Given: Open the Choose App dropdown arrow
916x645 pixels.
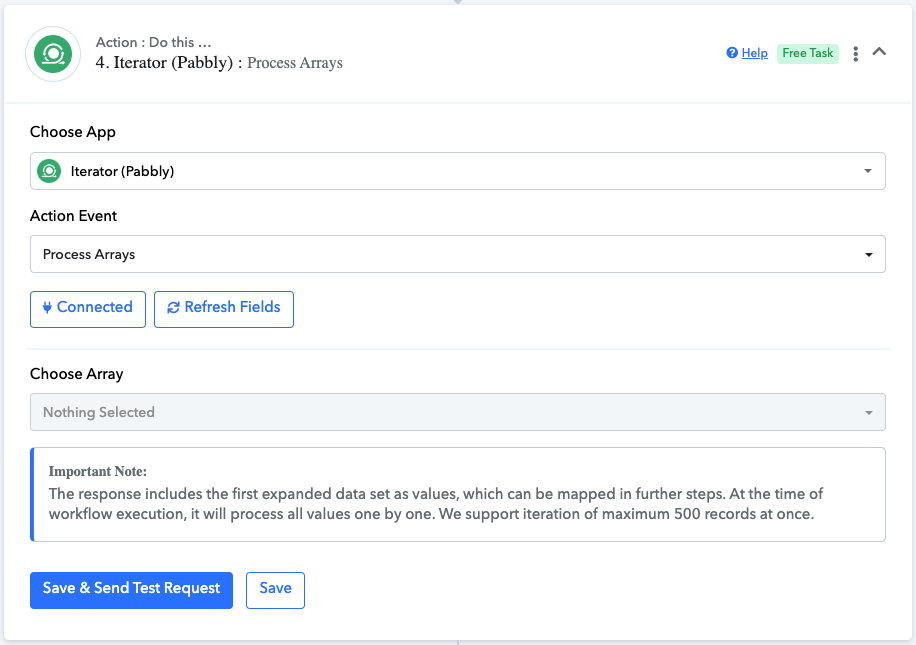Looking at the screenshot, I should pyautogui.click(x=868, y=171).
